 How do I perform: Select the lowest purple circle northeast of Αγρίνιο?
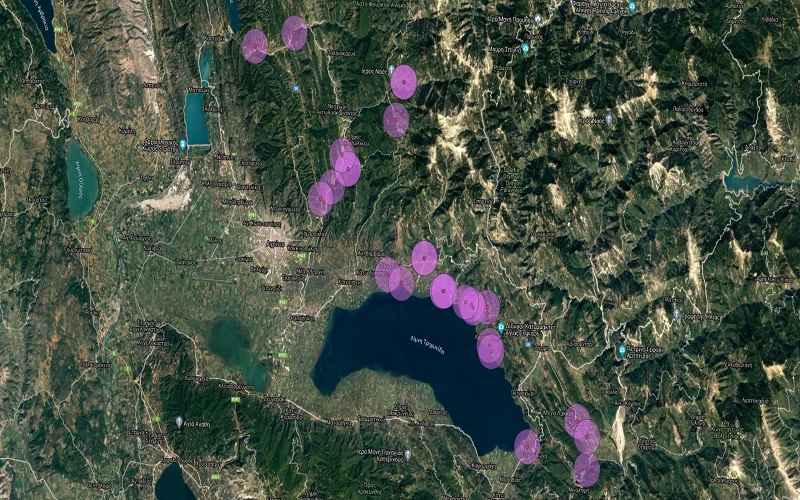point(320,199)
